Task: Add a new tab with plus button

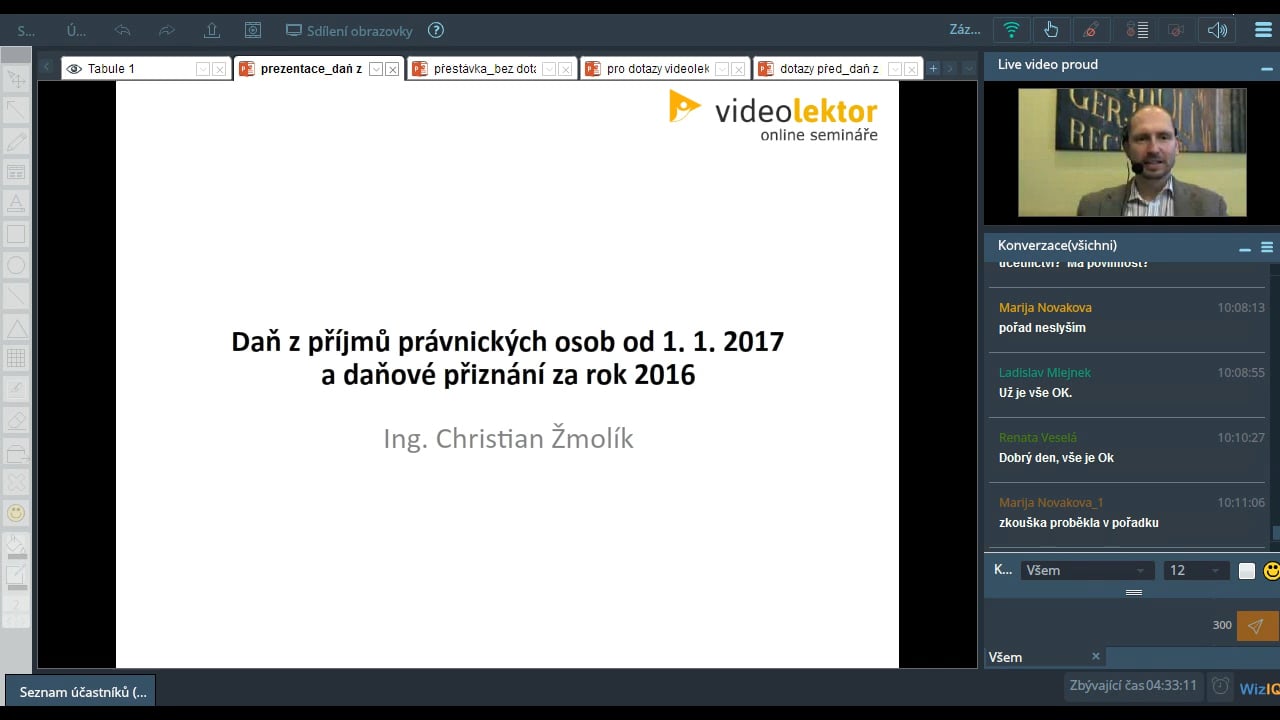Action: point(933,68)
